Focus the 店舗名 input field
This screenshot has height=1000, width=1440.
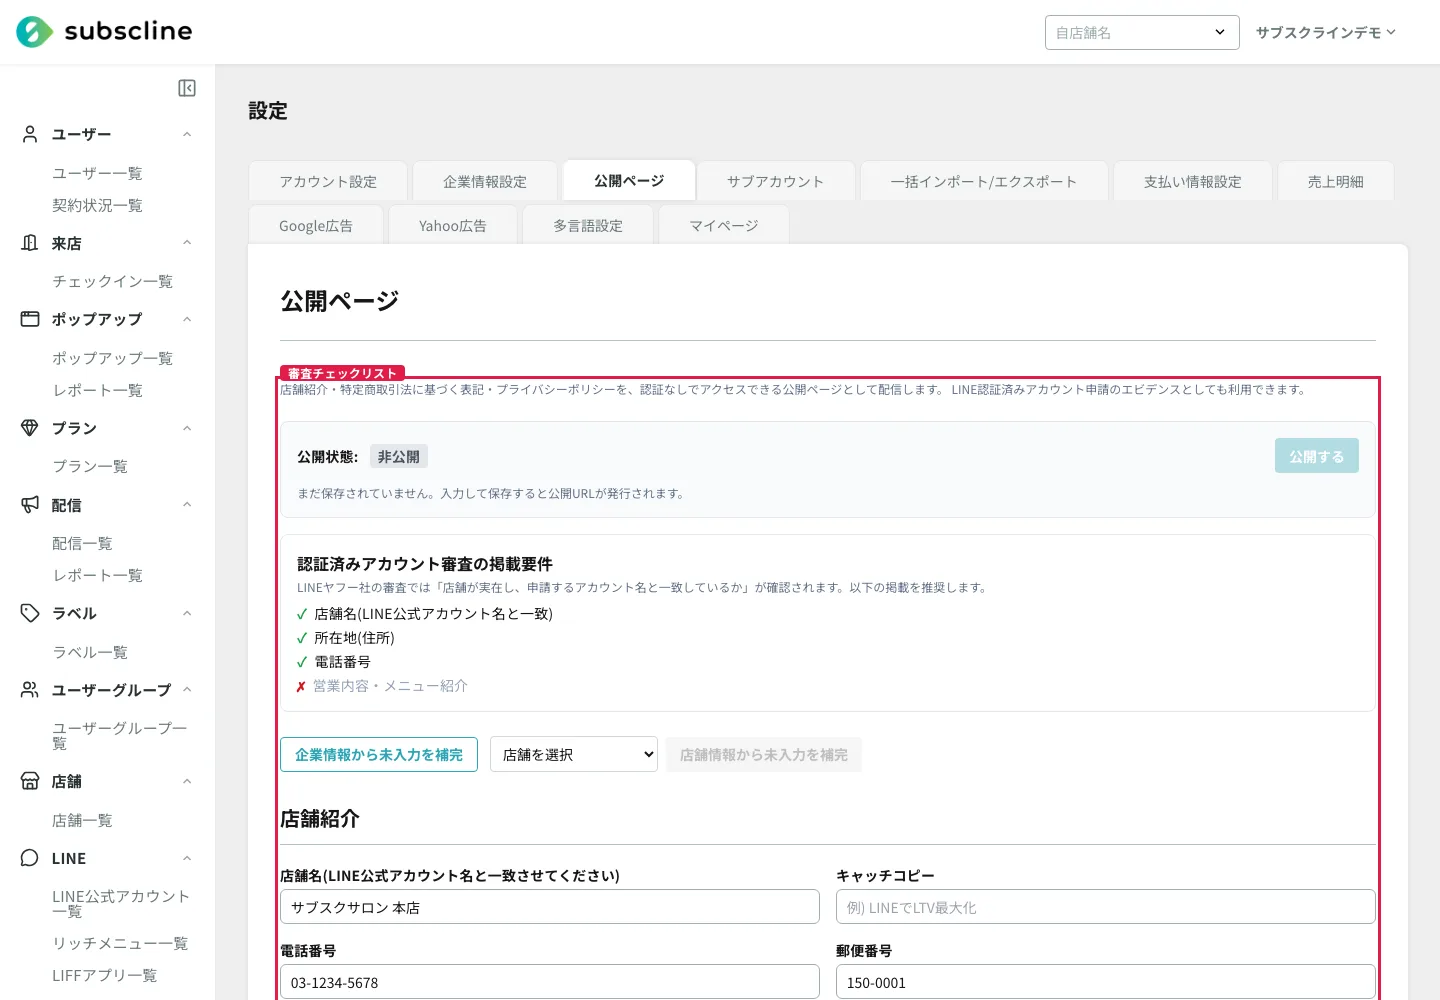(550, 907)
